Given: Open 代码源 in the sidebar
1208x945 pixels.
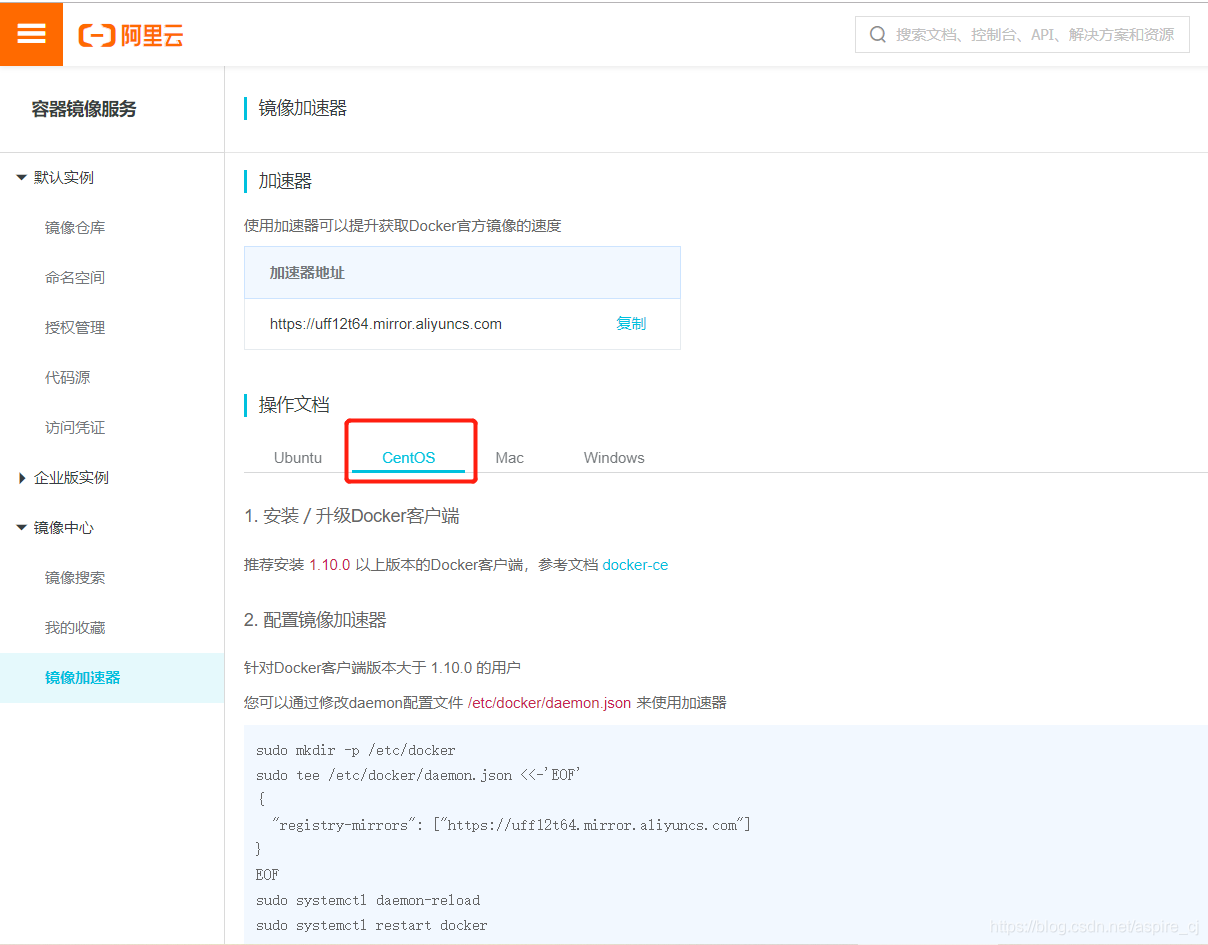Looking at the screenshot, I should [67, 378].
